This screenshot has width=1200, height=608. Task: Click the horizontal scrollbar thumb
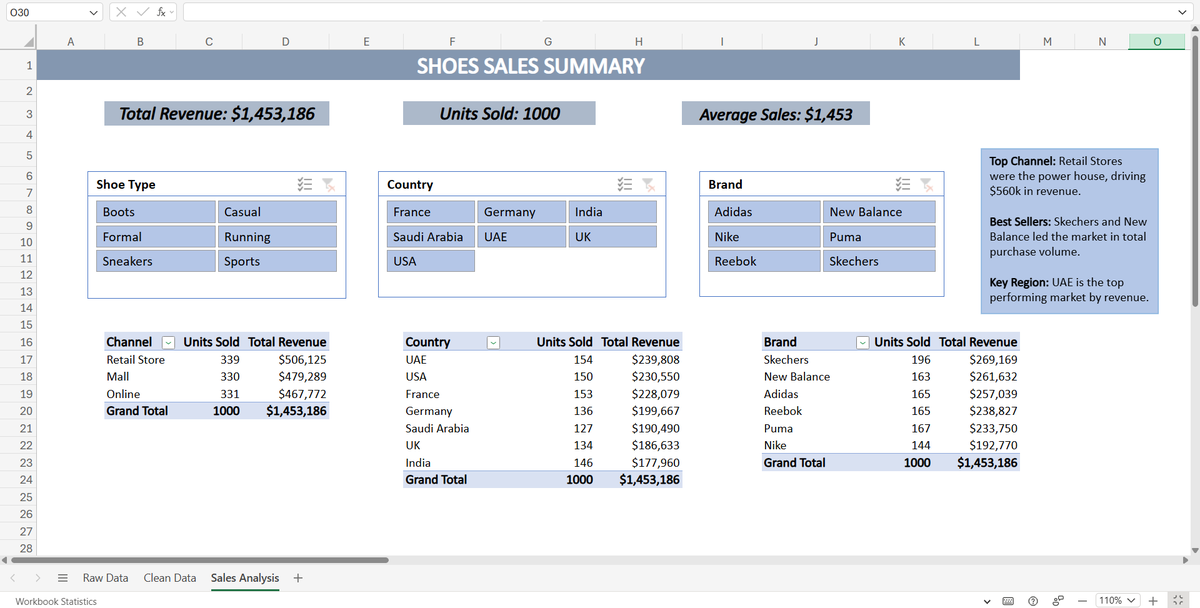(200, 560)
